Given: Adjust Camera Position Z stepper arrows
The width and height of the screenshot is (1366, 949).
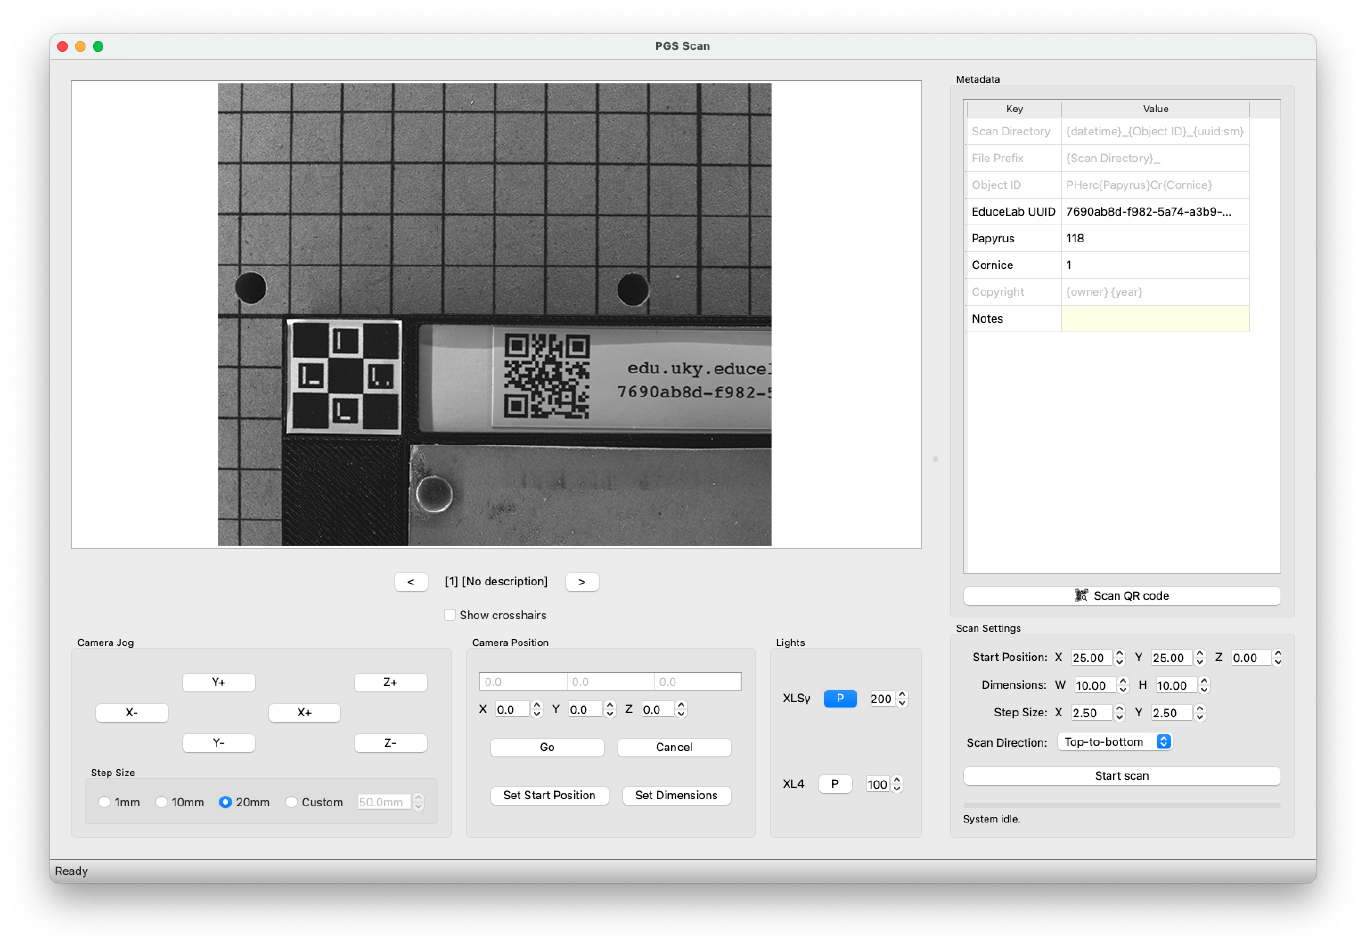Looking at the screenshot, I should tap(681, 710).
